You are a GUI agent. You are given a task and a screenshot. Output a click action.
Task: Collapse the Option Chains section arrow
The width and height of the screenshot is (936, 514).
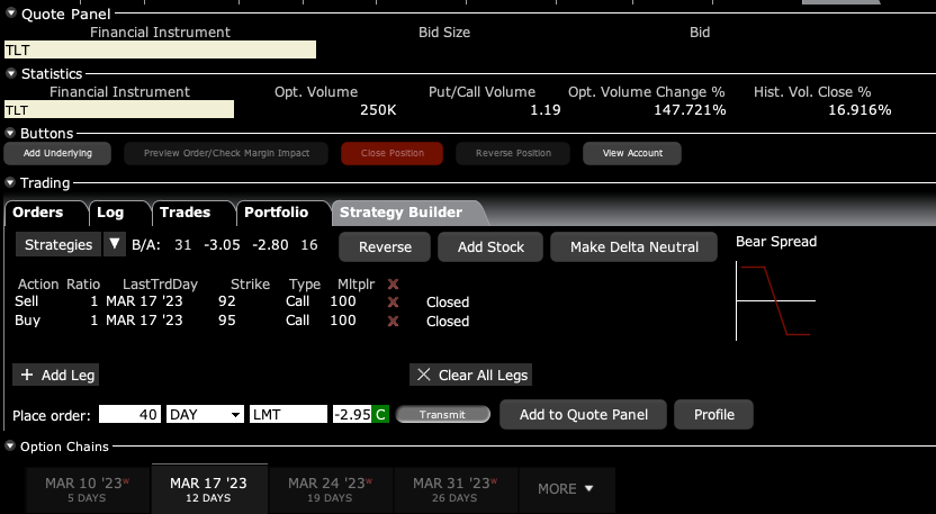tap(11, 446)
